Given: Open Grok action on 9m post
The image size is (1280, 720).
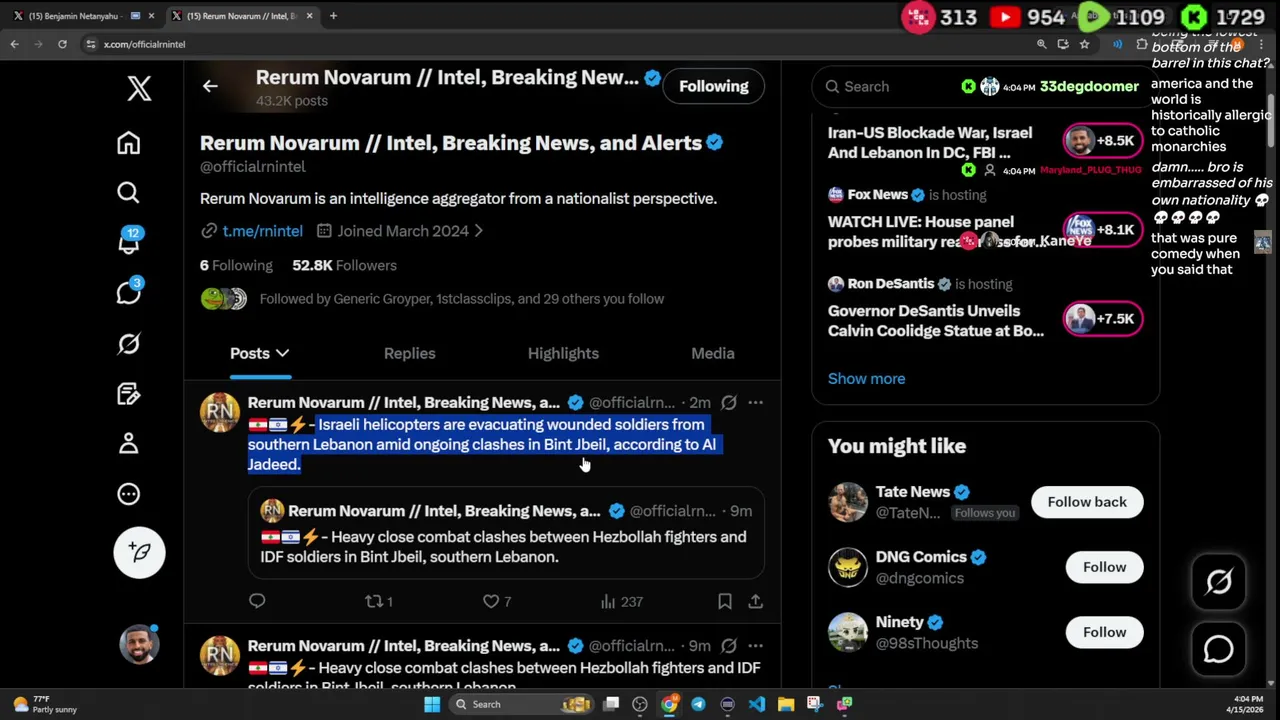Looking at the screenshot, I should [728, 646].
